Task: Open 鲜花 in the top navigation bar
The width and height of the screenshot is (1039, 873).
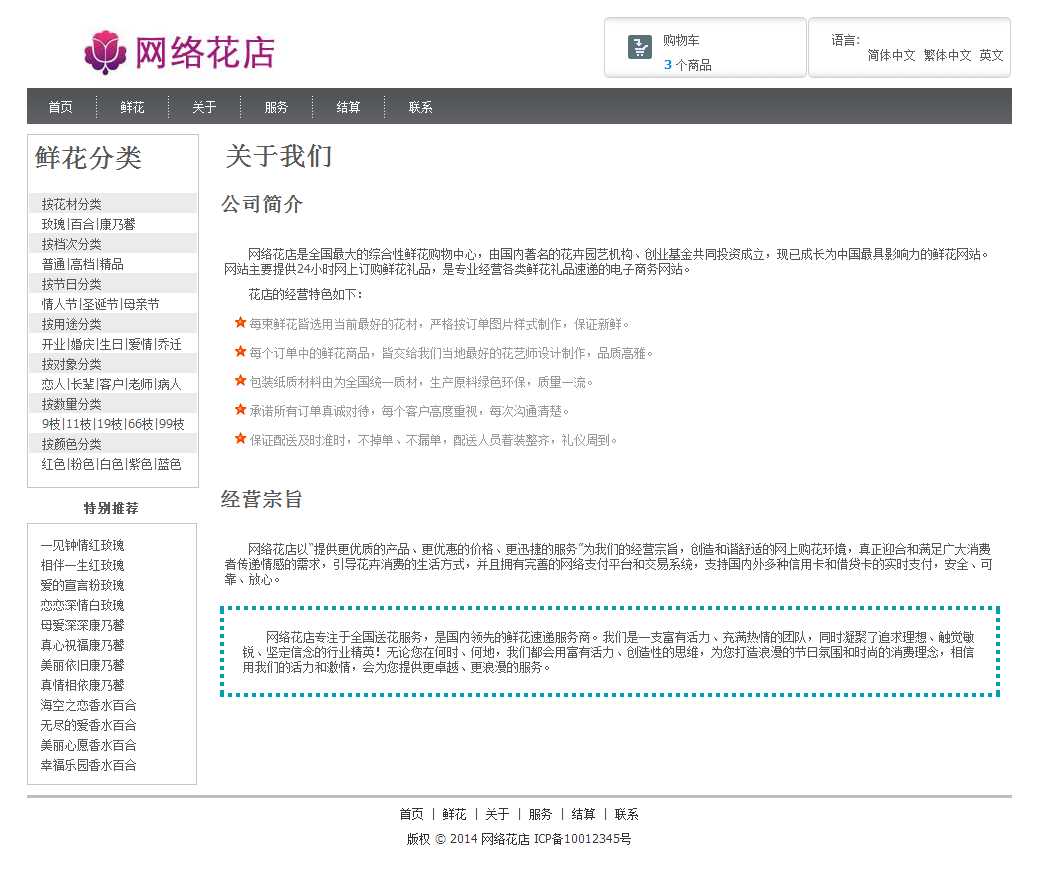Action: pyautogui.click(x=132, y=107)
